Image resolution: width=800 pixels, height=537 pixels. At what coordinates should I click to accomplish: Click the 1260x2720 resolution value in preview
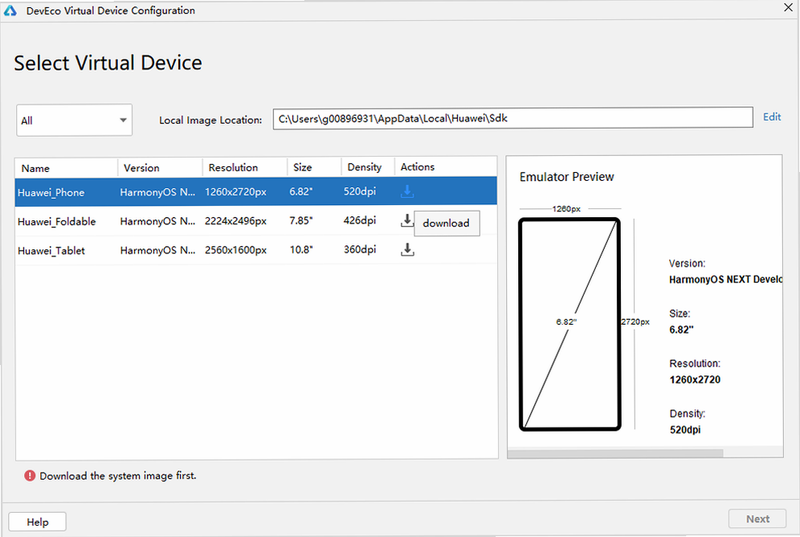(x=695, y=379)
